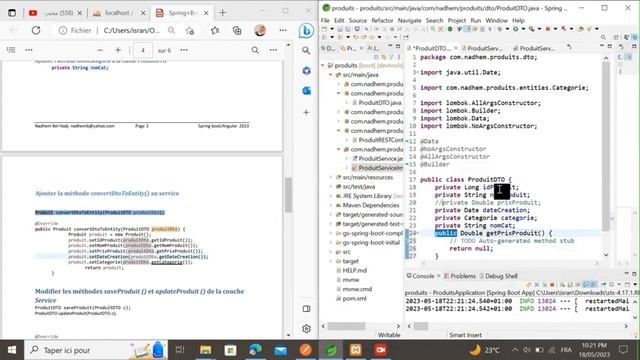Viewport: 640px width, 360px height.
Task: Open new tab in Edge
Action: [x=222, y=13]
